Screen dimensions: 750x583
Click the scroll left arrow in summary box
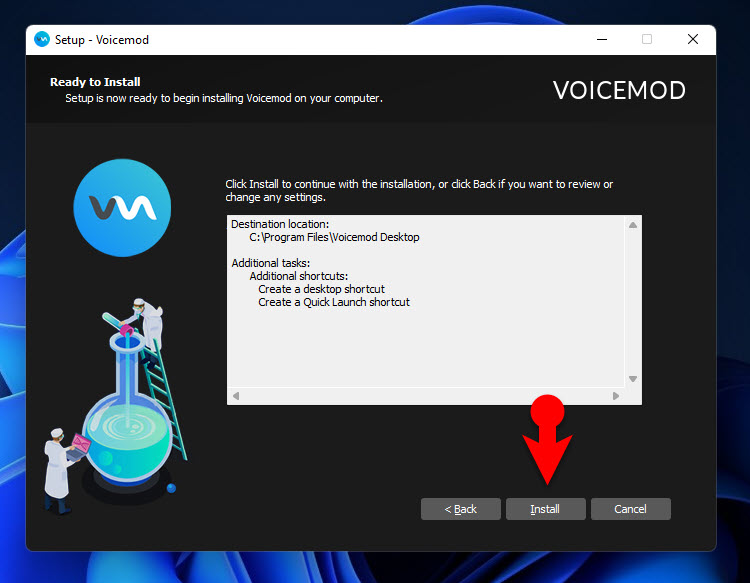pos(236,396)
